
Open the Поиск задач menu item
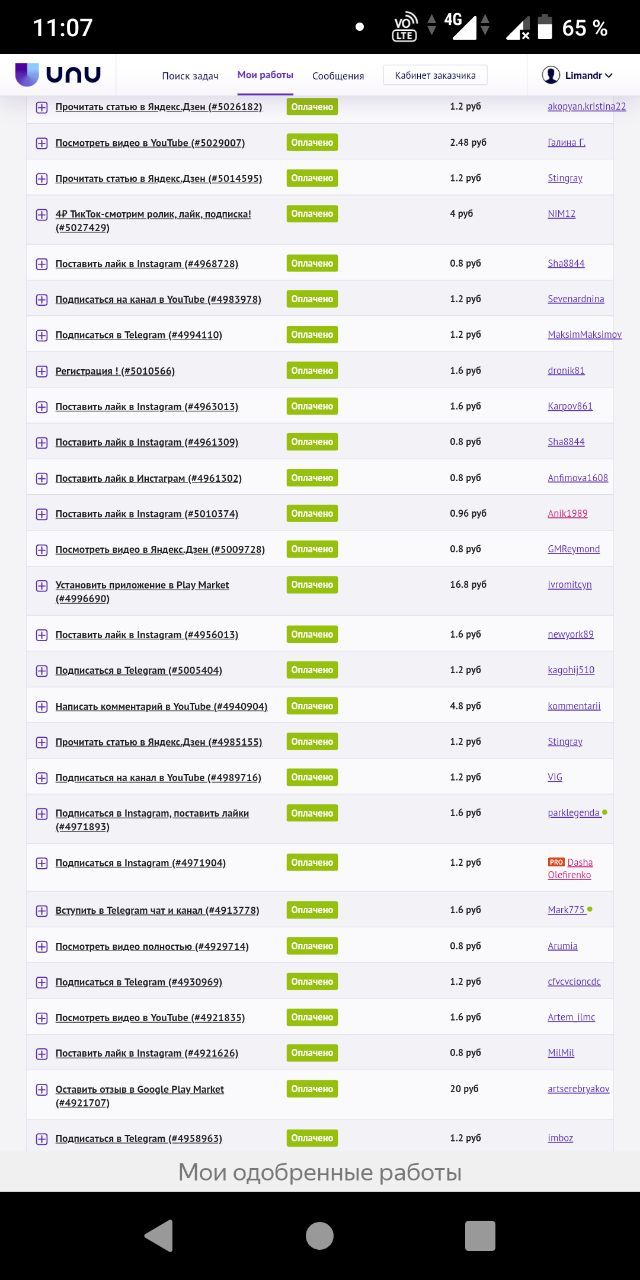click(x=190, y=76)
